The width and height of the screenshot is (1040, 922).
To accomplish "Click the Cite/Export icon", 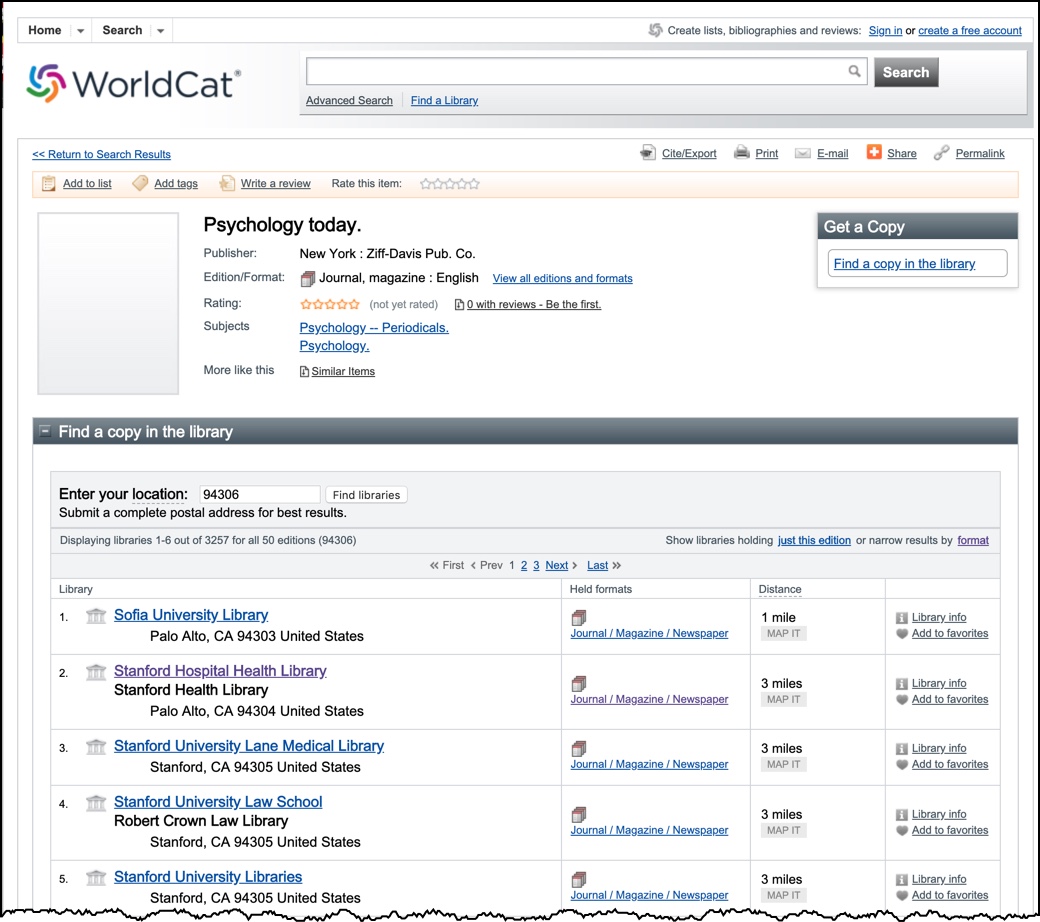I will [648, 153].
